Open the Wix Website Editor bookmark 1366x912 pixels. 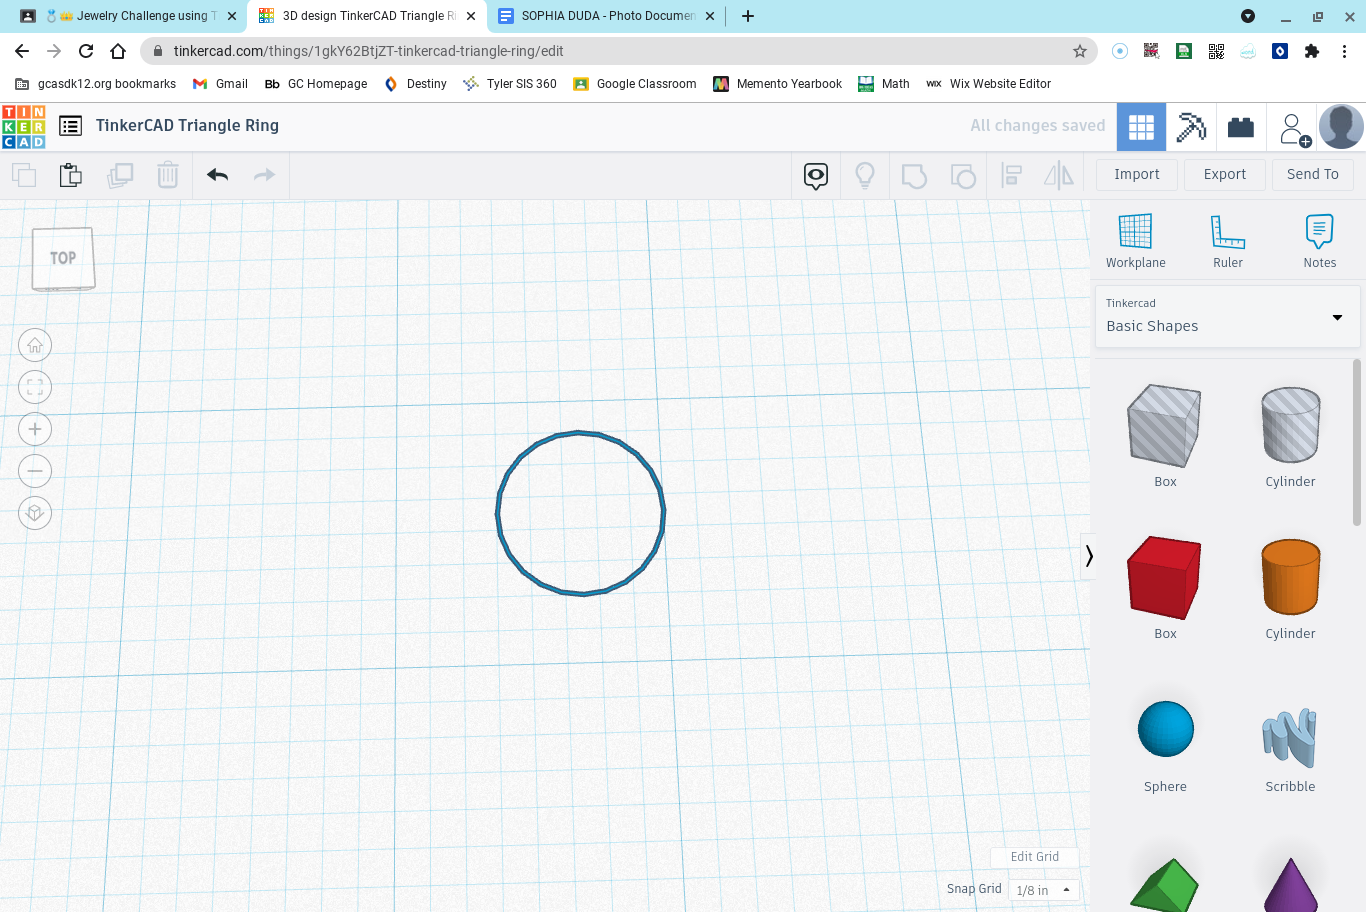[x=989, y=84]
